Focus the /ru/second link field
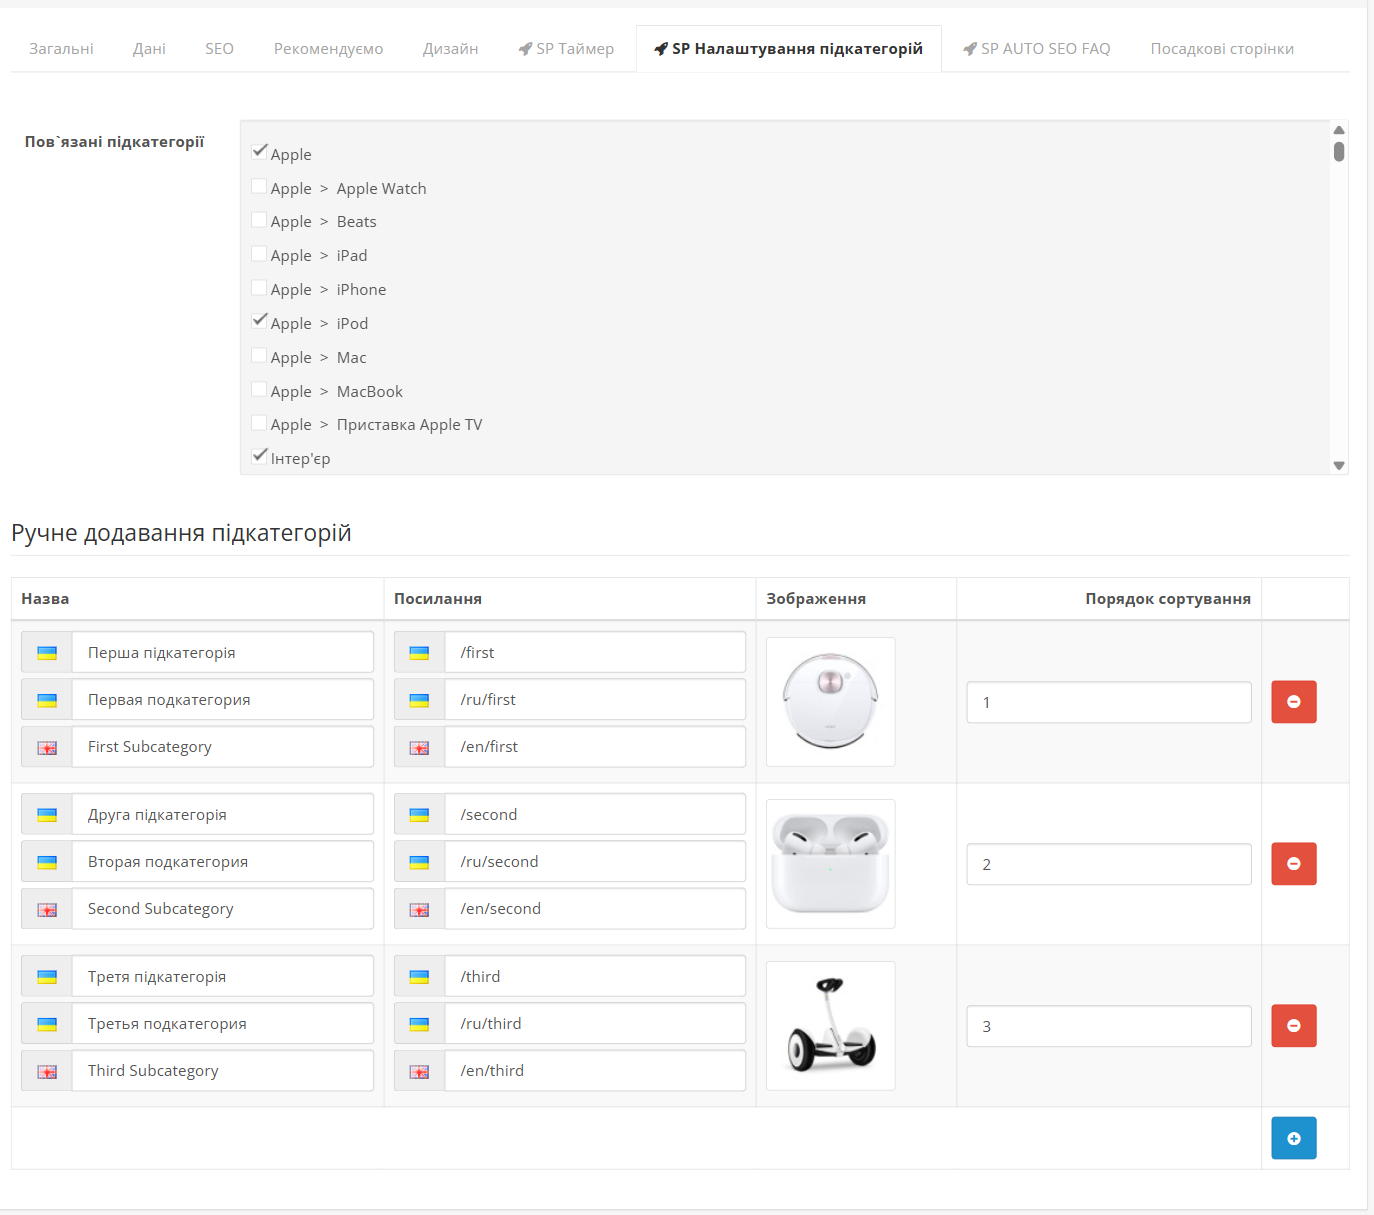This screenshot has width=1374, height=1215. click(x=595, y=862)
